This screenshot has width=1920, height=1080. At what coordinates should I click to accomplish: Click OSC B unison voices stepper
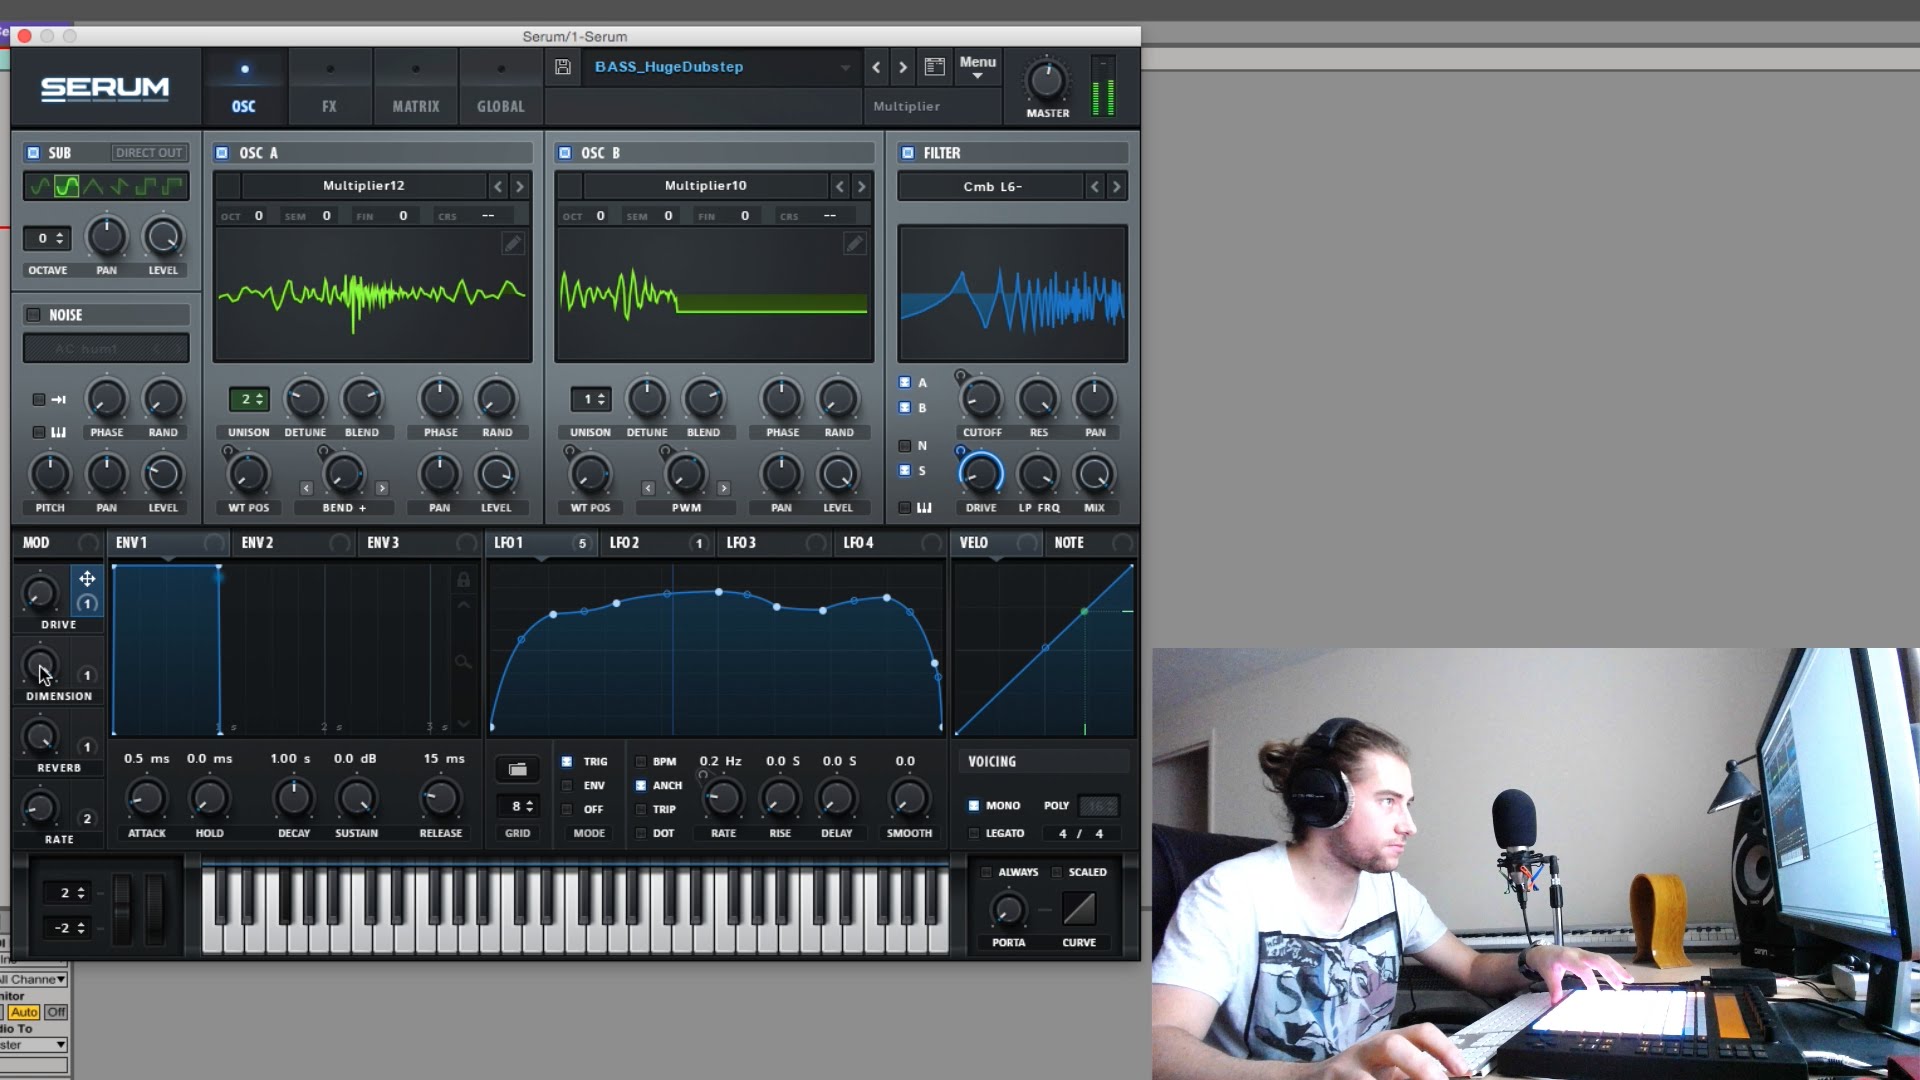point(591,399)
